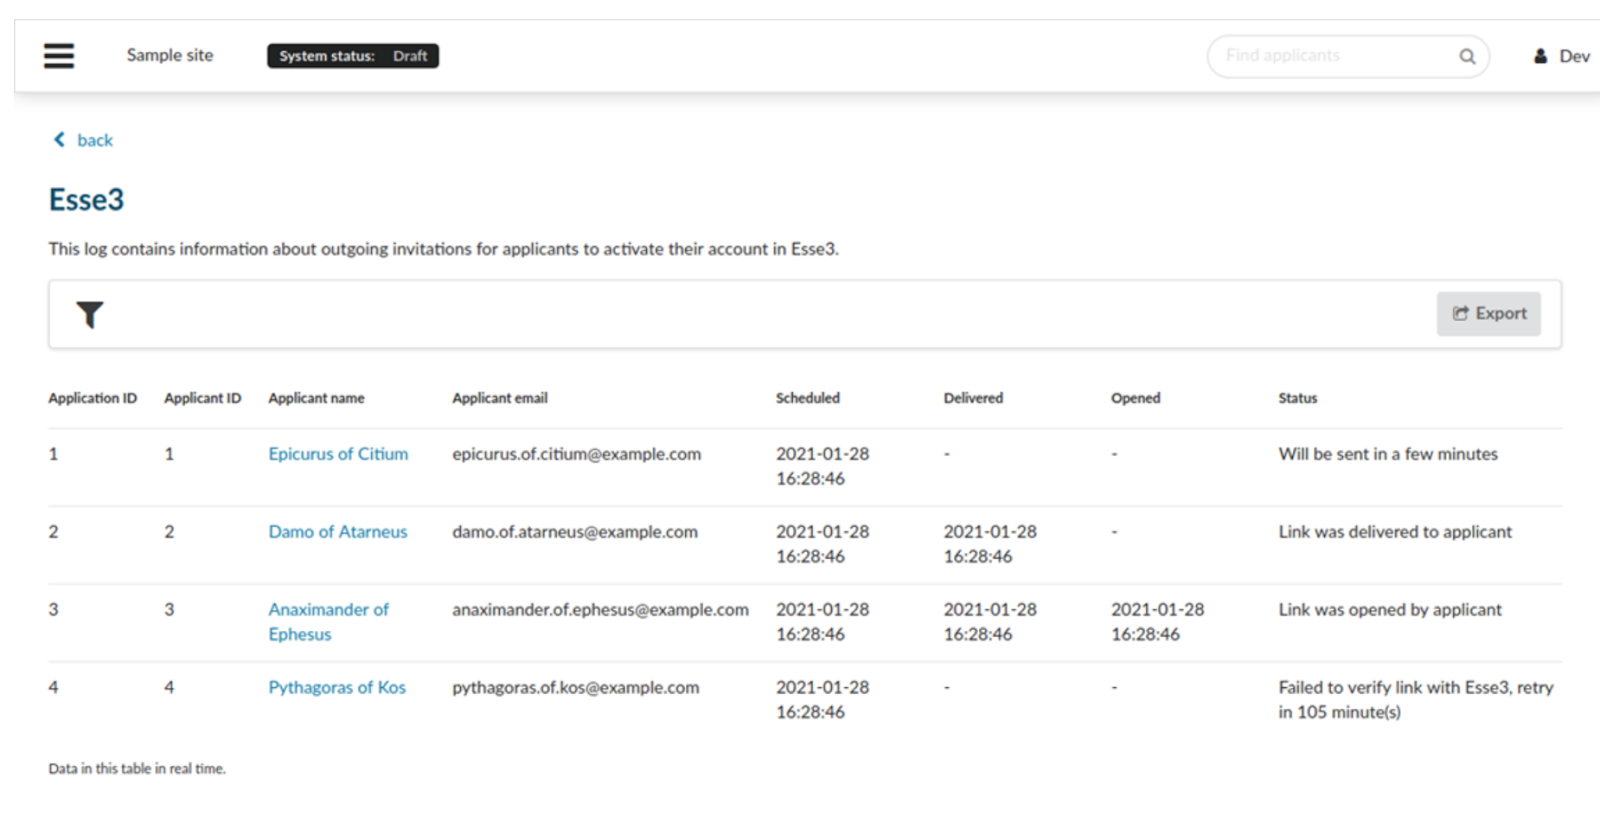This screenshot has height=829, width=1600.
Task: Open Pythagoras of Kos applicant profile
Action: [337, 688]
